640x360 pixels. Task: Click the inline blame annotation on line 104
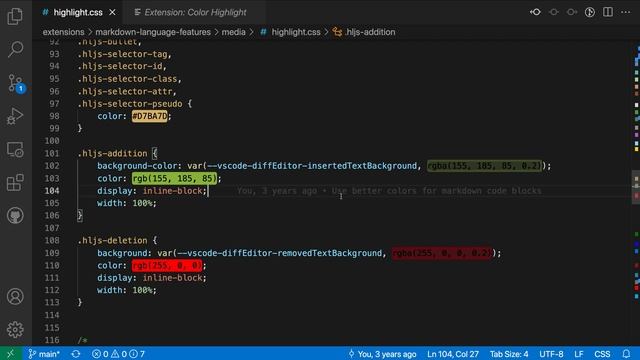[x=389, y=191]
